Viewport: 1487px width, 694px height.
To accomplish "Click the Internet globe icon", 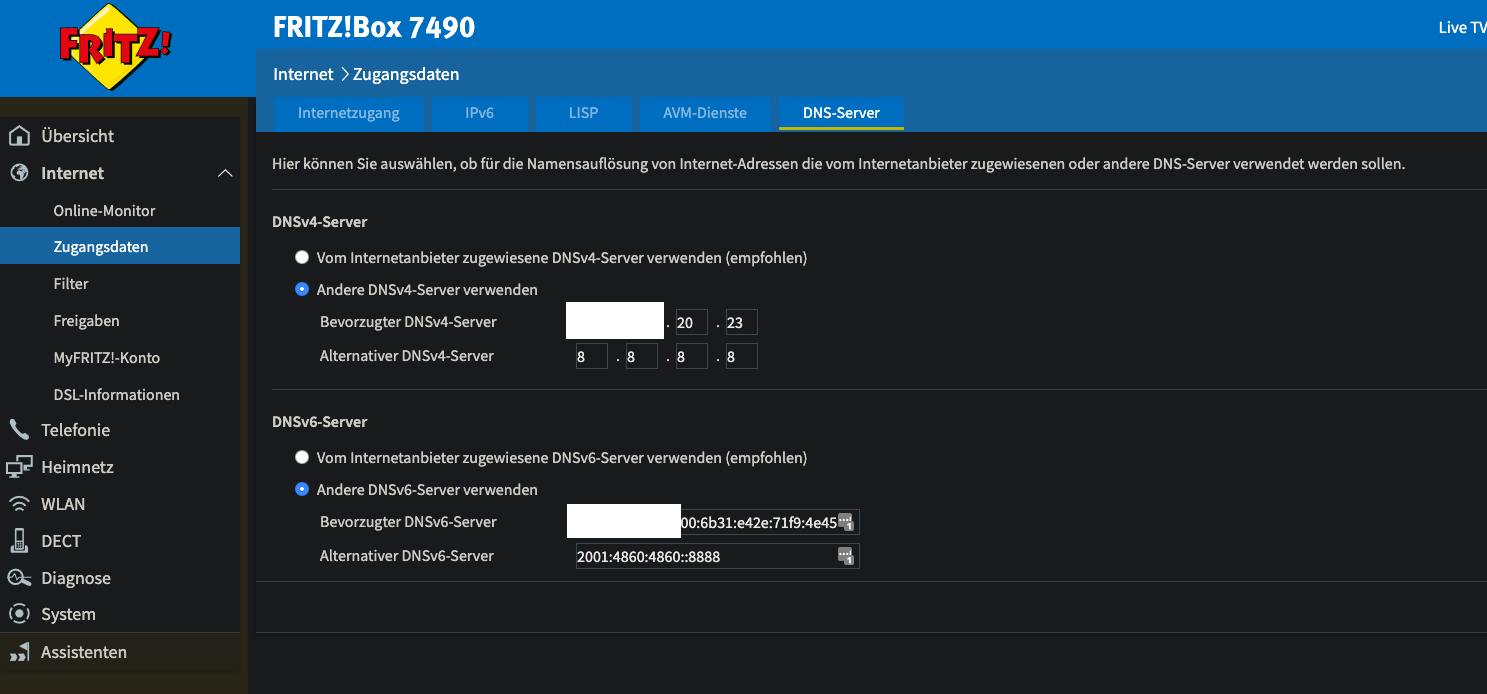I will pos(19,173).
